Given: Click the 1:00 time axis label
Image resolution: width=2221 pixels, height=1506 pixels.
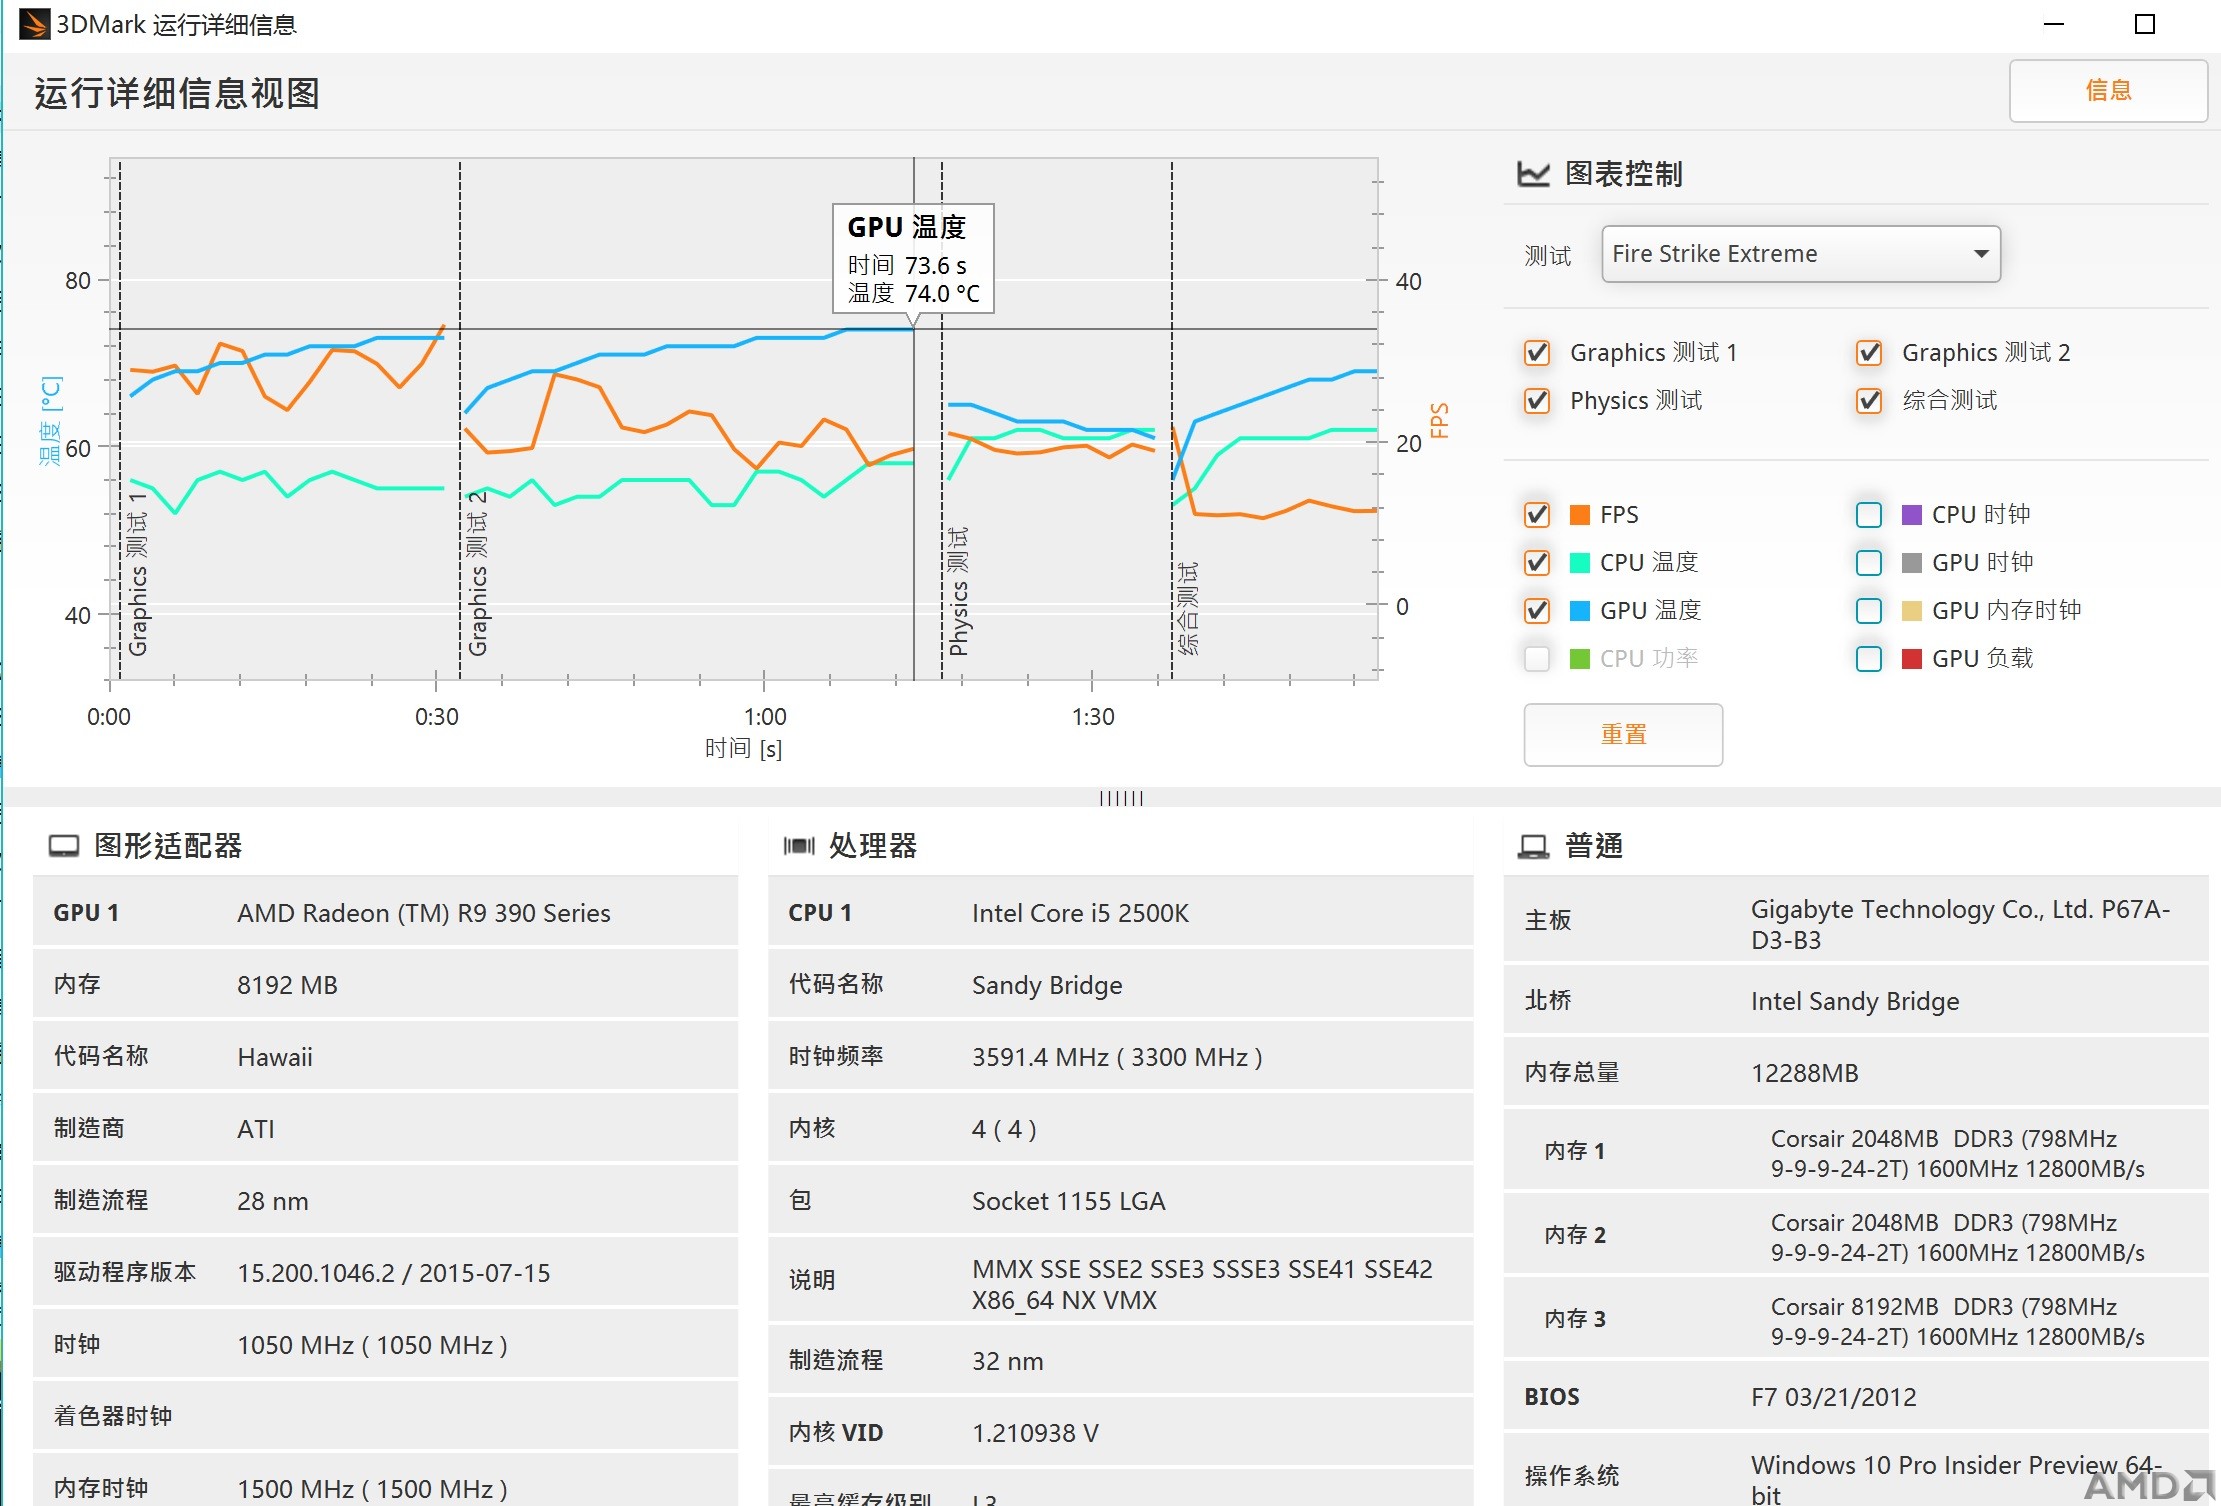Looking at the screenshot, I should point(765,717).
